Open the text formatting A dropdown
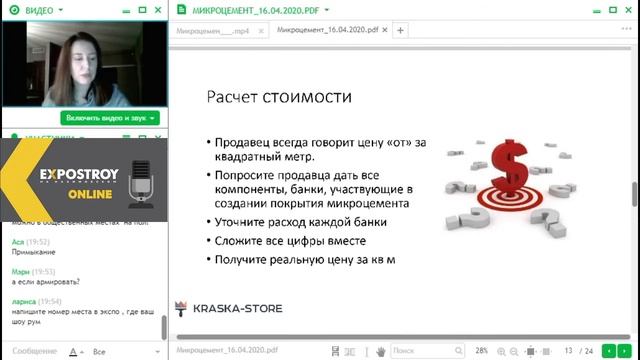Image resolution: width=640 pixels, height=360 pixels. tap(76, 351)
